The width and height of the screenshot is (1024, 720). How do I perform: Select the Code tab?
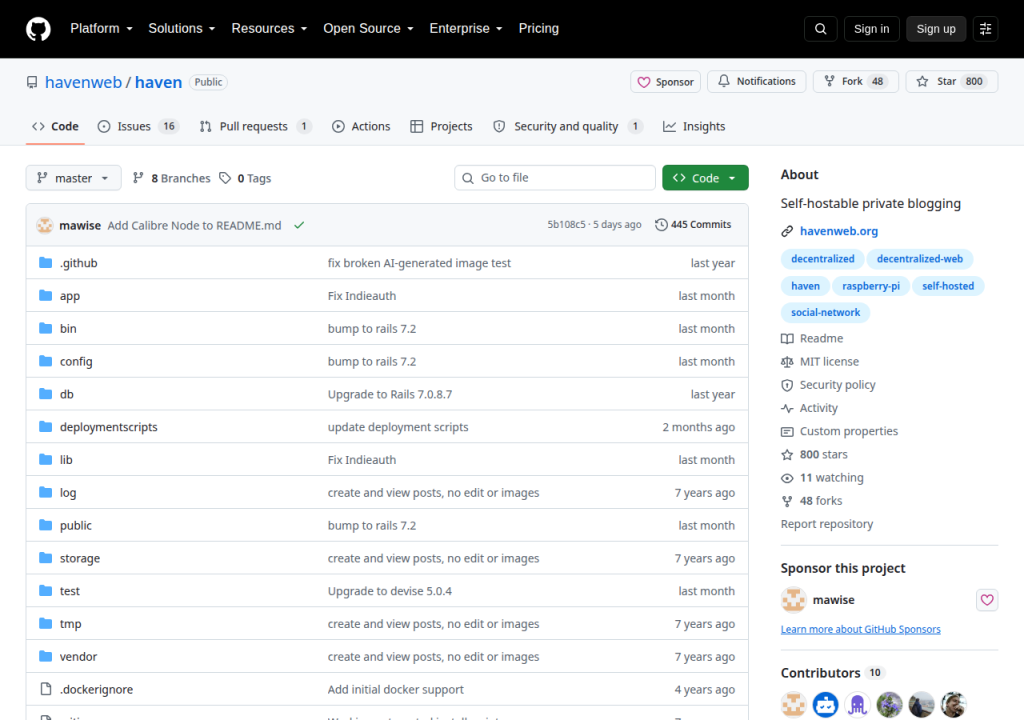coord(56,126)
